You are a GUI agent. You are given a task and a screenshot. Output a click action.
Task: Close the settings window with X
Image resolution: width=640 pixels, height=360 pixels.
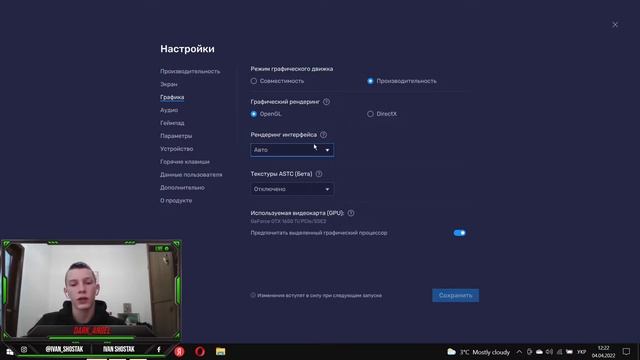615,25
